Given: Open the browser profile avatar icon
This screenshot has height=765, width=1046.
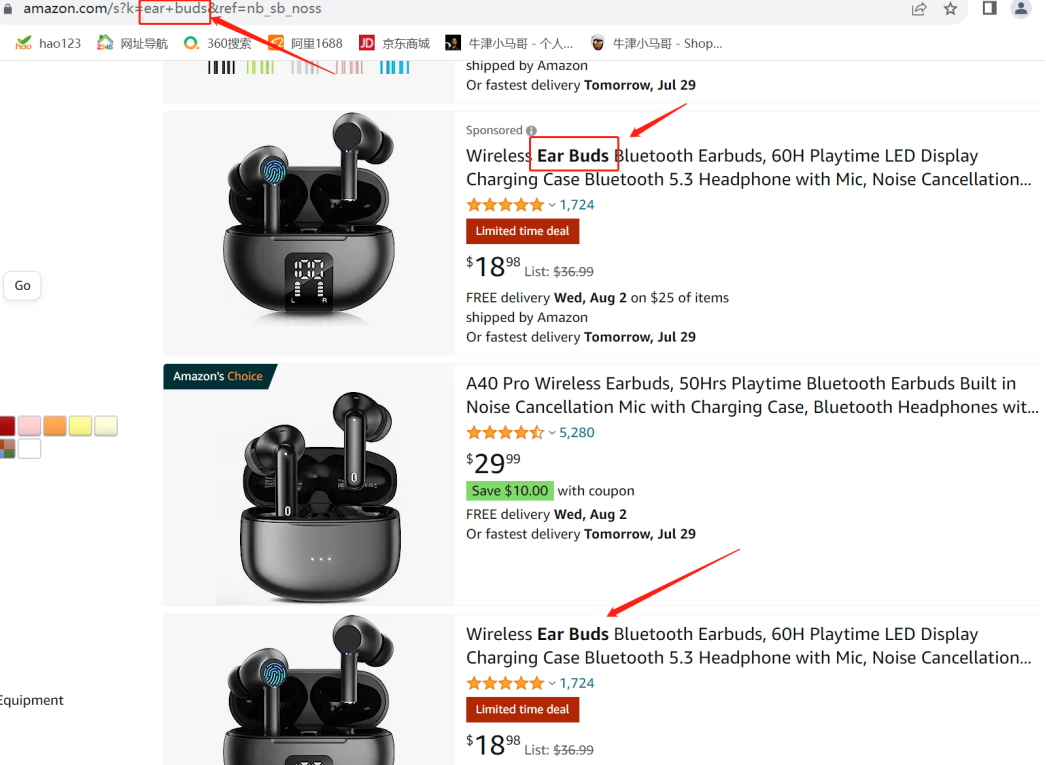Looking at the screenshot, I should [1021, 9].
